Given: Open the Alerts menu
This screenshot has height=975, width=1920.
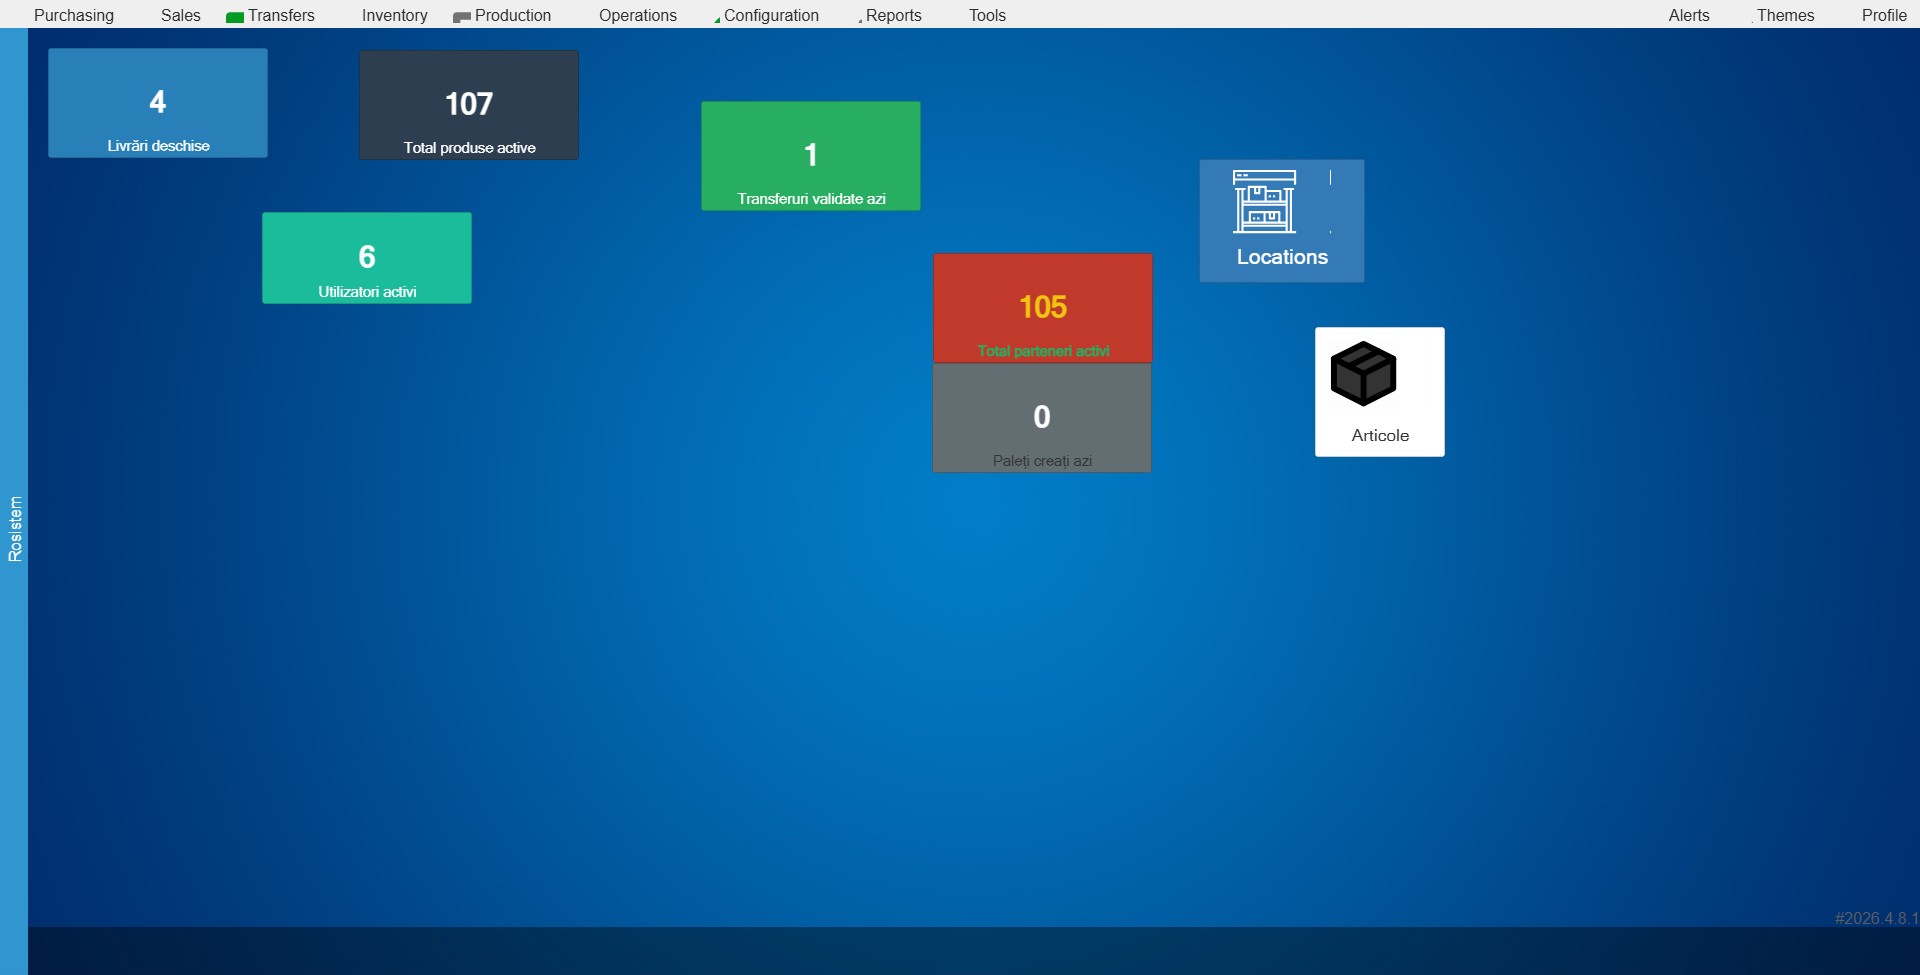Looking at the screenshot, I should pyautogui.click(x=1689, y=15).
